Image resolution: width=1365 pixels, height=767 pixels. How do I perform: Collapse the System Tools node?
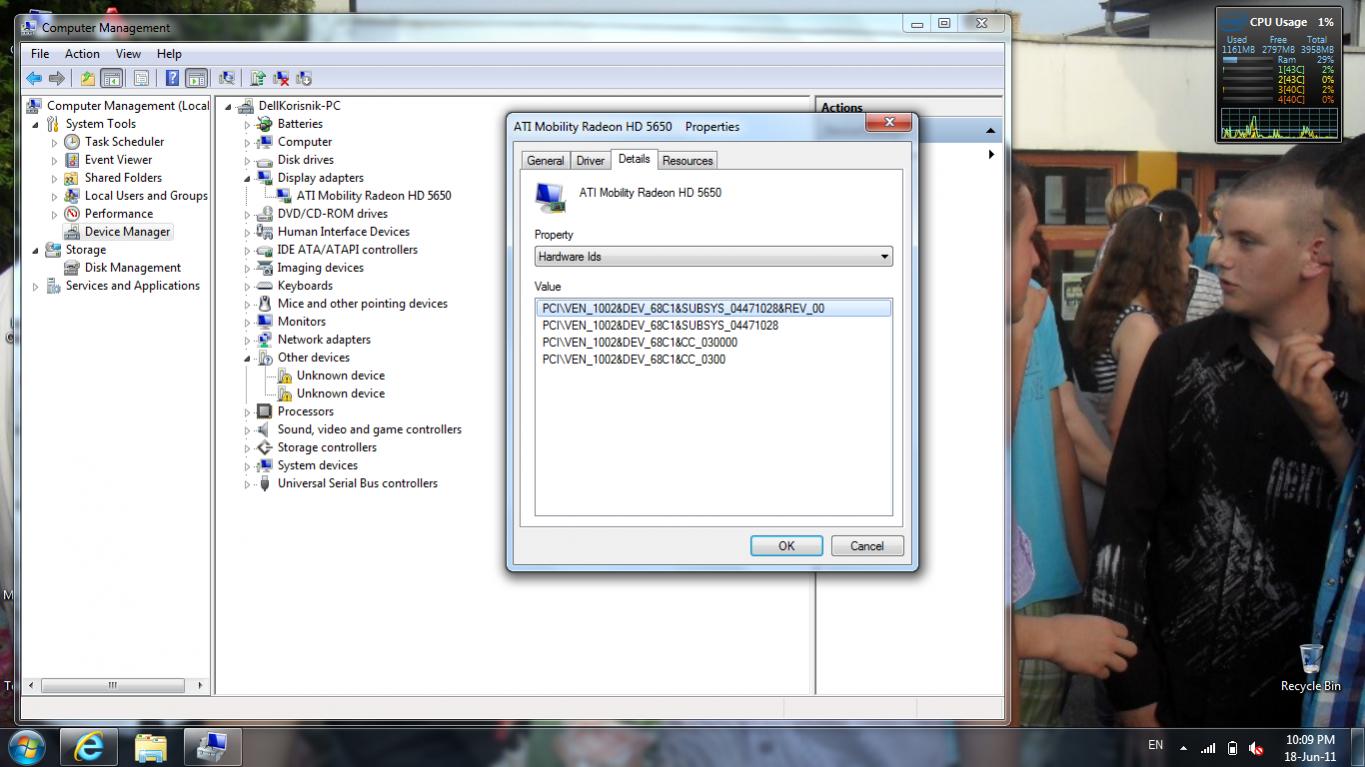click(36, 125)
